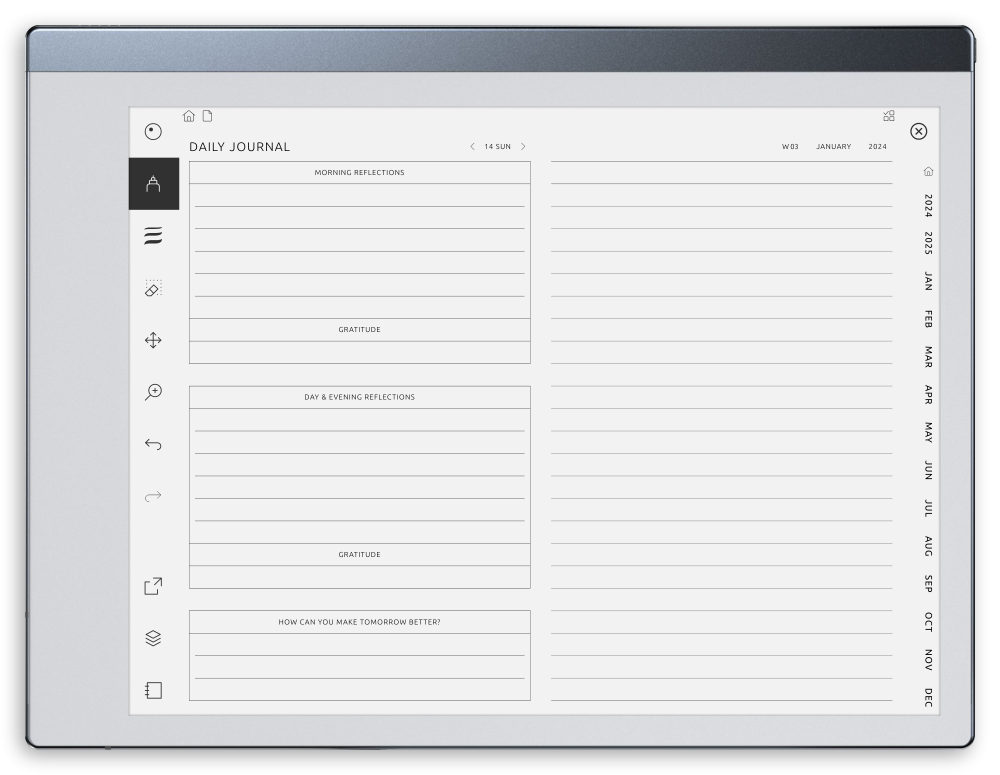The height and width of the screenshot is (775, 1000).
Task: Open the share/export icon
Action: tap(153, 586)
